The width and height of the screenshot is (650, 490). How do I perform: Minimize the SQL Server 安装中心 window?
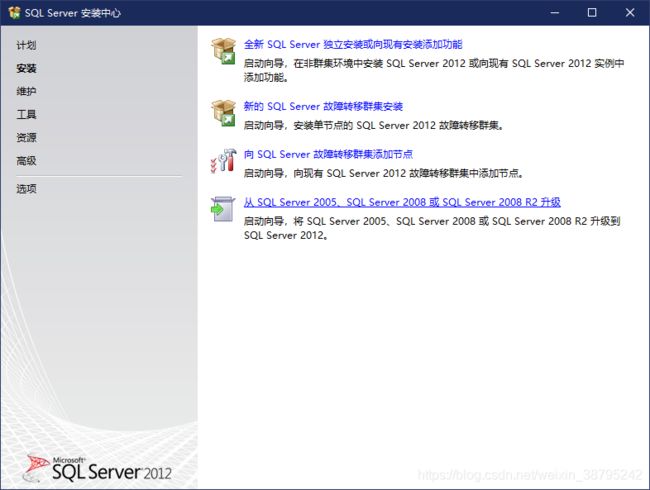tap(555, 12)
